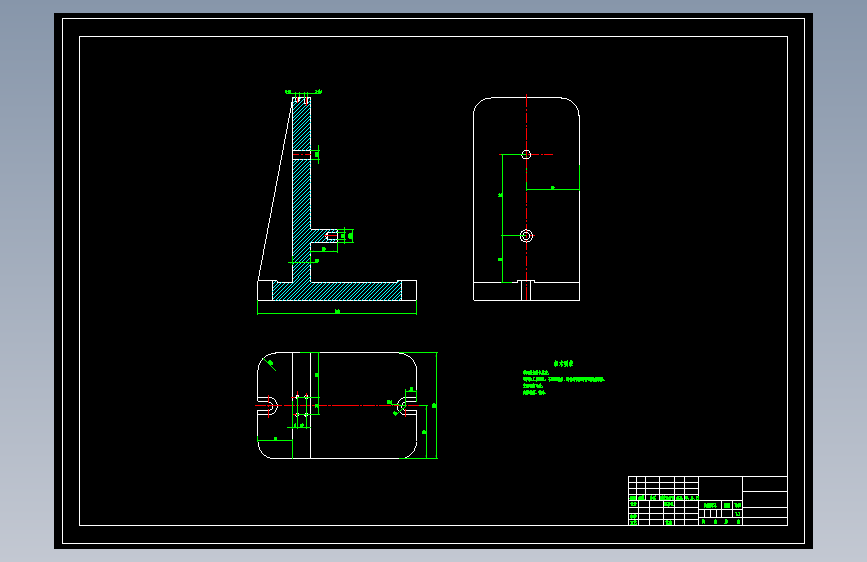Select the top plan view outline
Viewport: 867px width, 562px height.
coord(337,405)
